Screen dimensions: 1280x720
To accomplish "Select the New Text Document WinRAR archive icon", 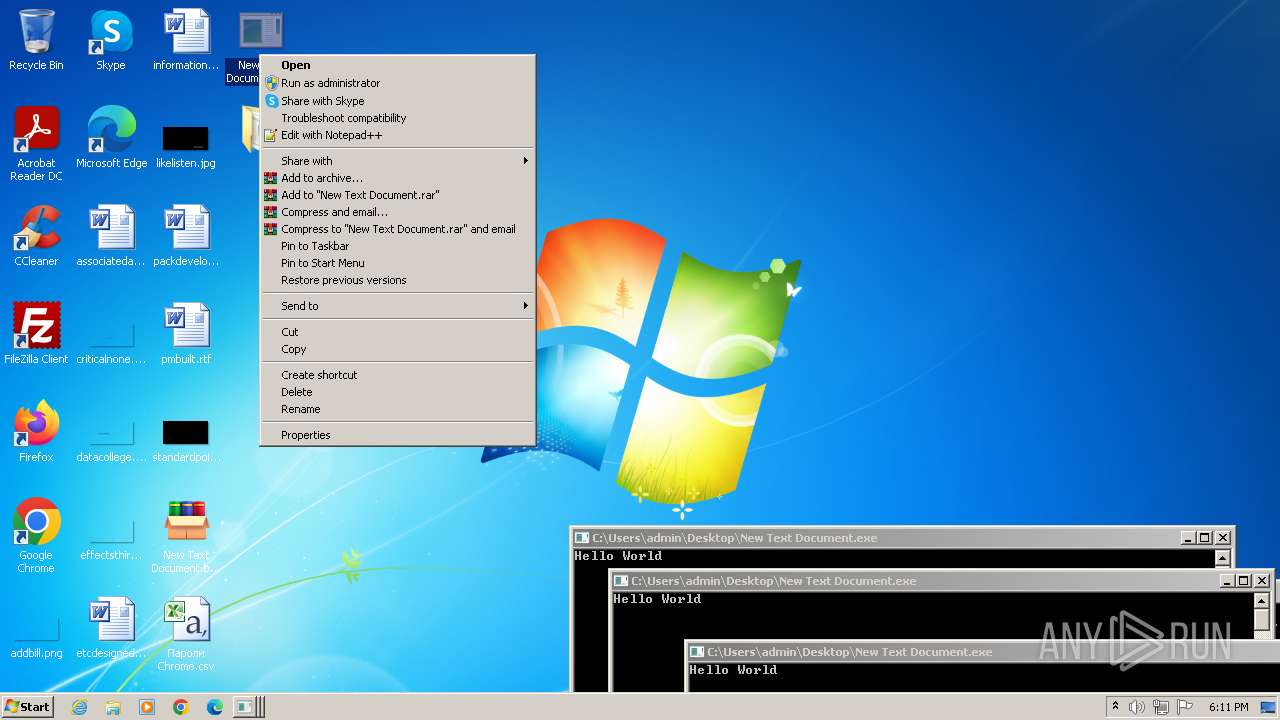I will (x=186, y=536).
